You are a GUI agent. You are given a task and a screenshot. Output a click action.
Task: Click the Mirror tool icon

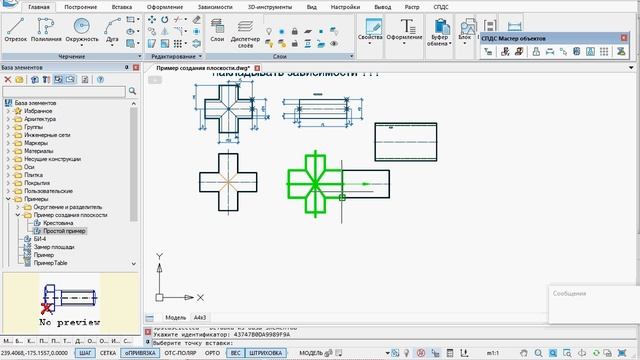[x=164, y=31]
